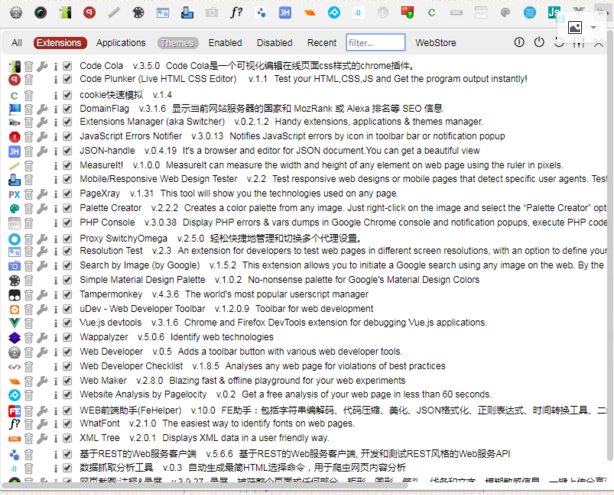Screen dimensions: 614x495
Task: Click the Web Maker orange icon in top bar
Action: pyautogui.click(x=310, y=13)
